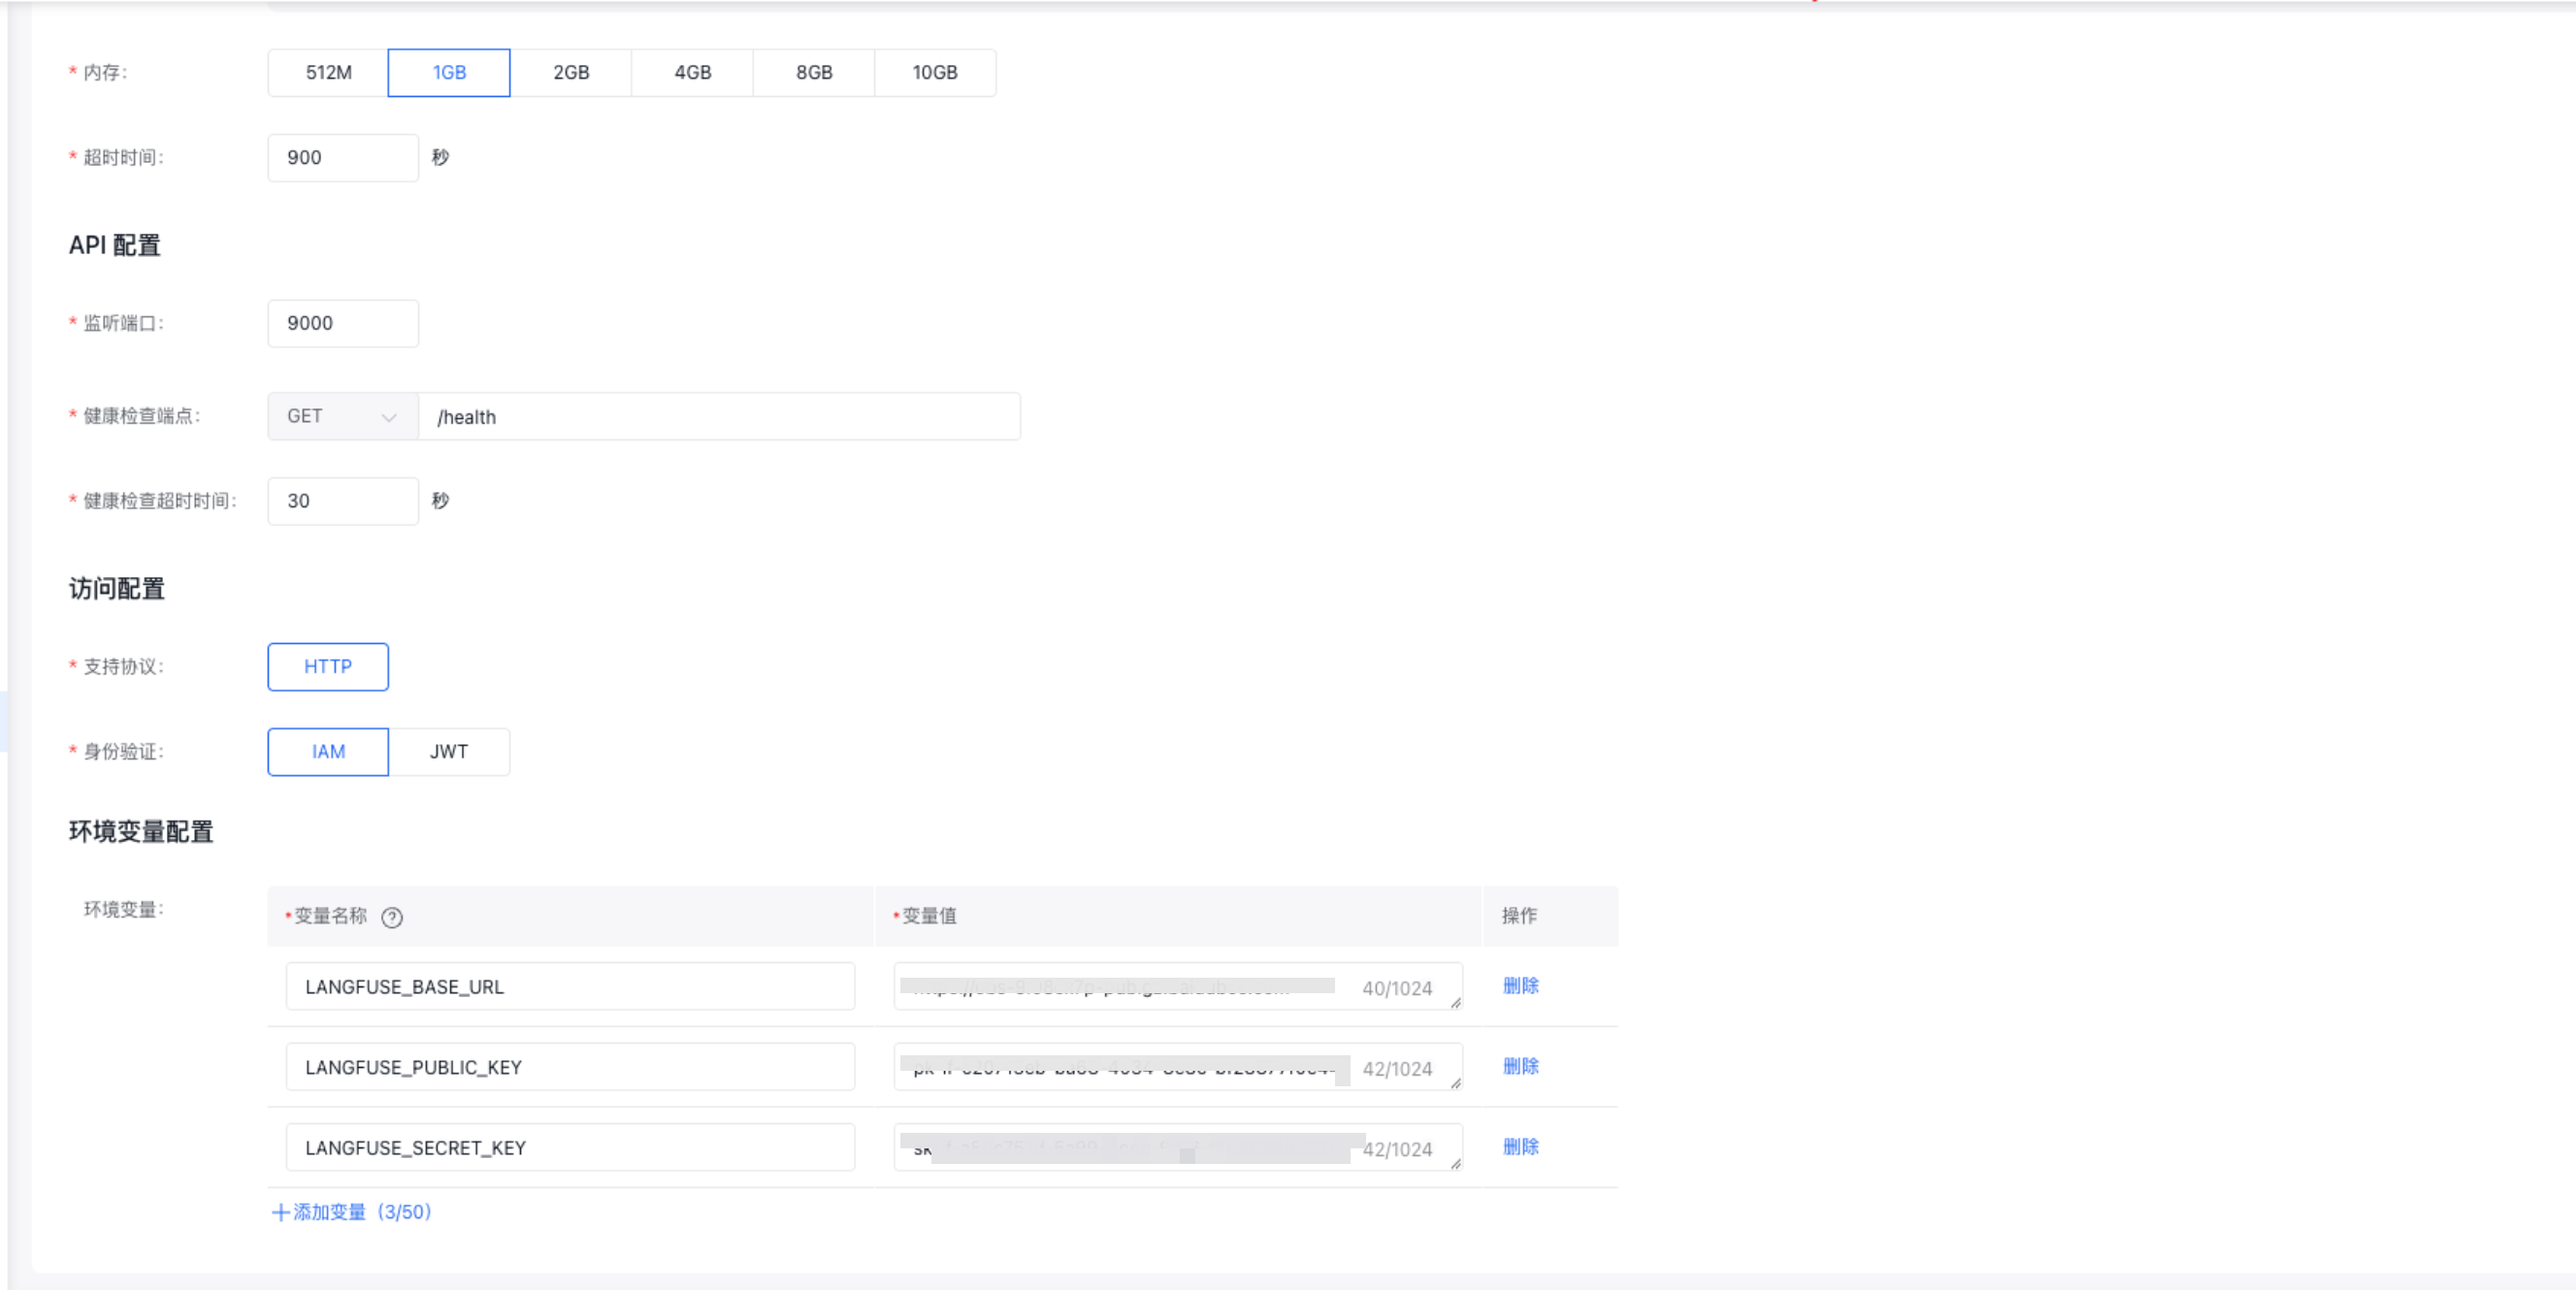Select 10GB memory option
Image resolution: width=2576 pixels, height=1290 pixels.
point(934,73)
